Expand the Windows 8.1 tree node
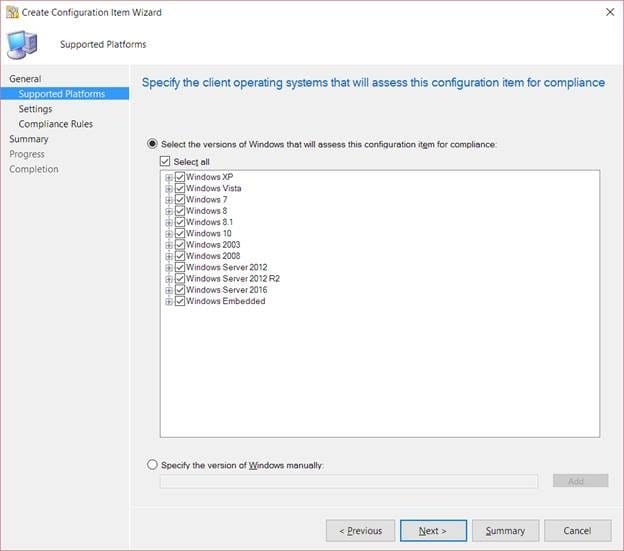 point(169,223)
